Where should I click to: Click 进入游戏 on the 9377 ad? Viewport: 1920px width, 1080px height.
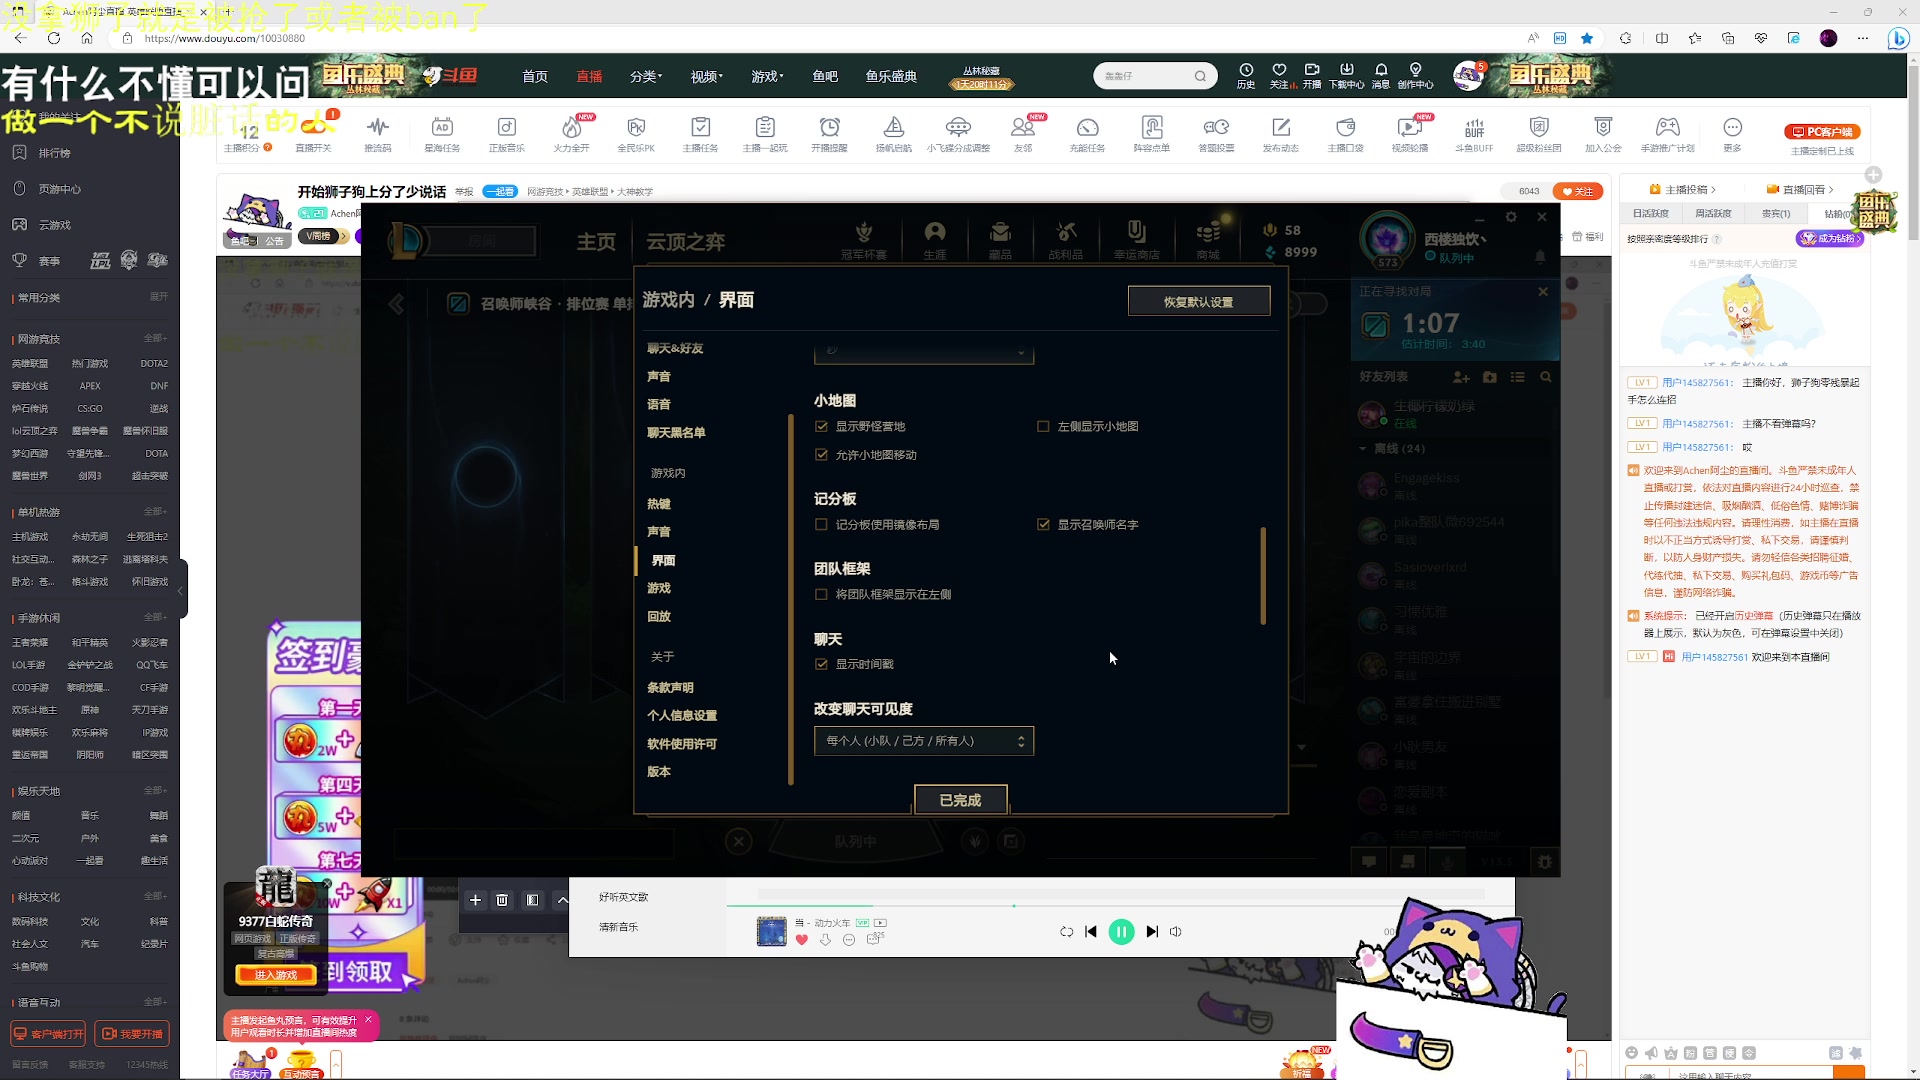[276, 975]
